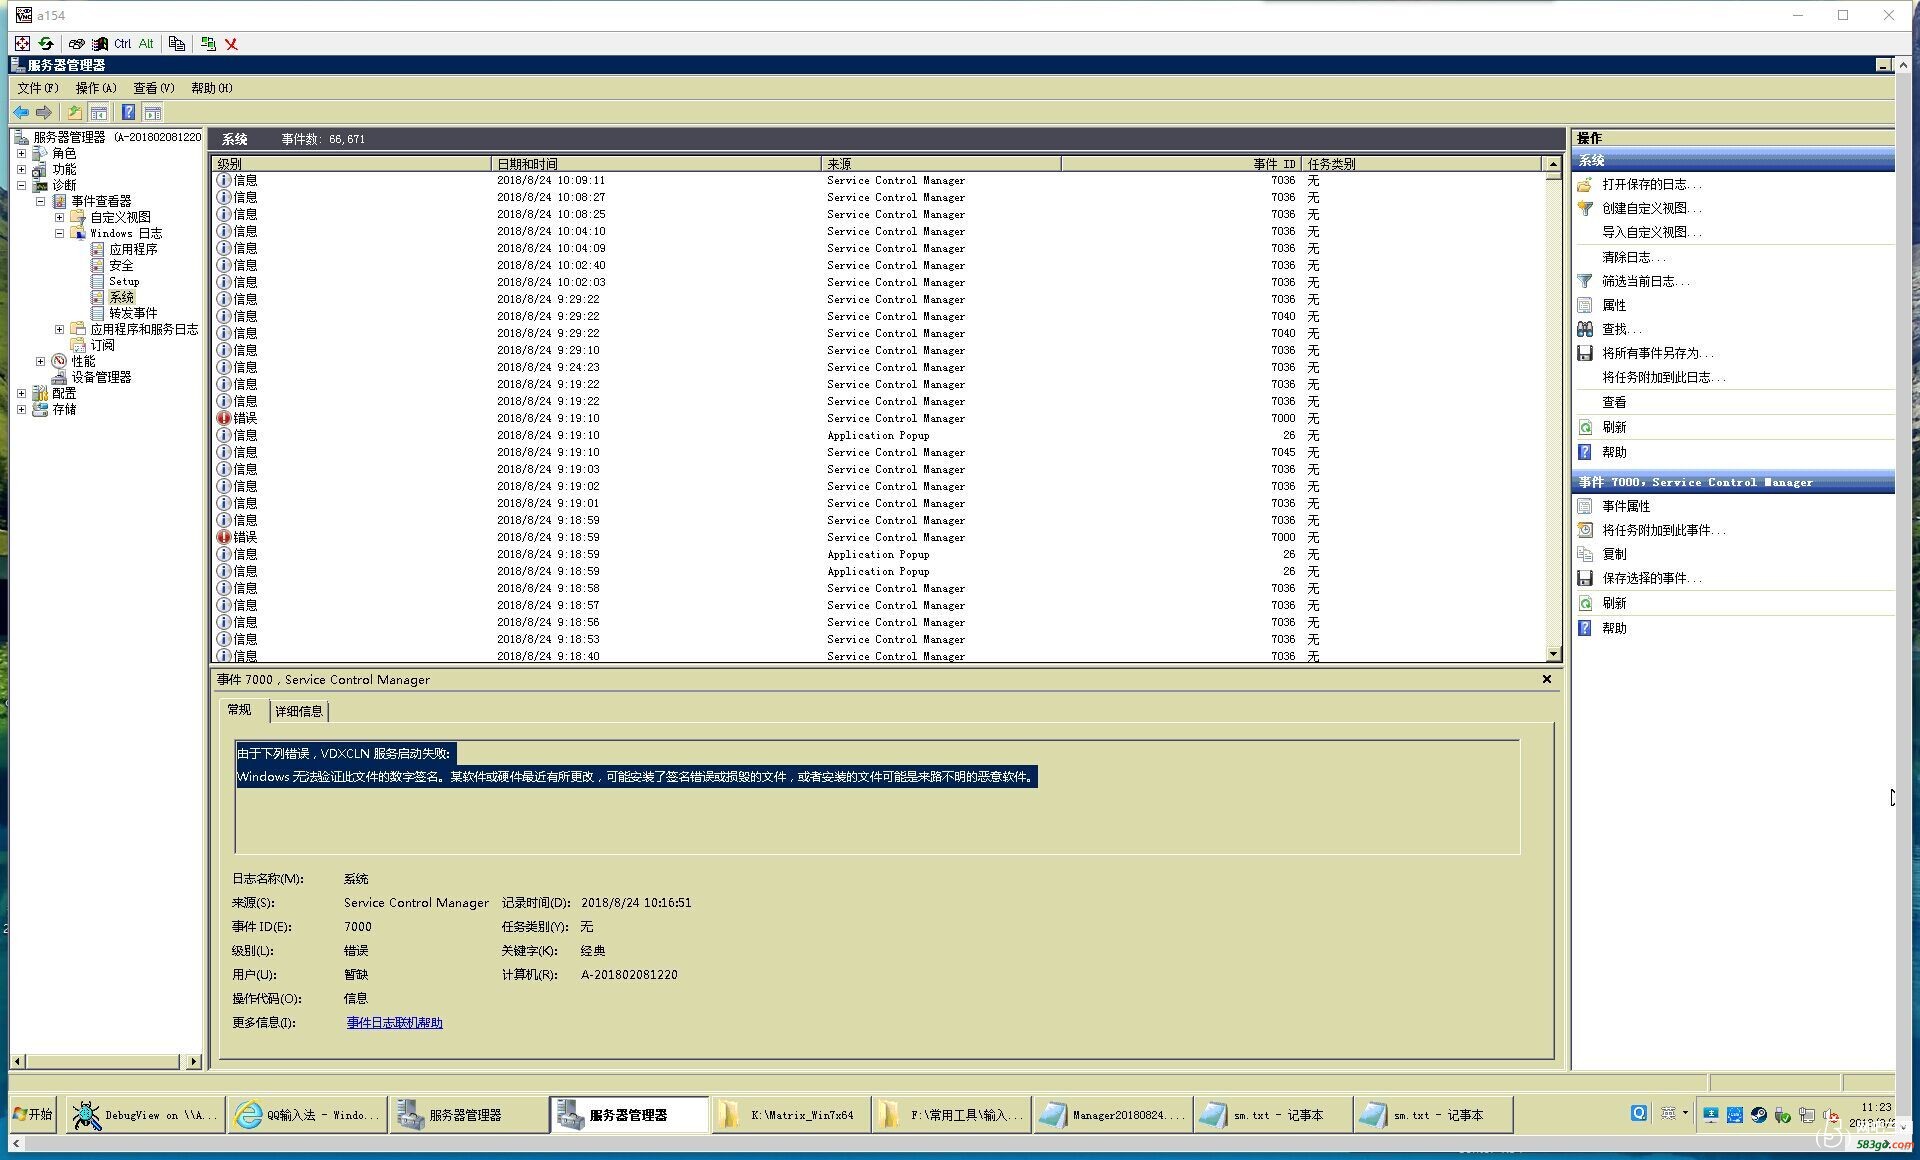Click the event list scrollbar down arrow
The height and width of the screenshot is (1160, 1920).
[1553, 654]
